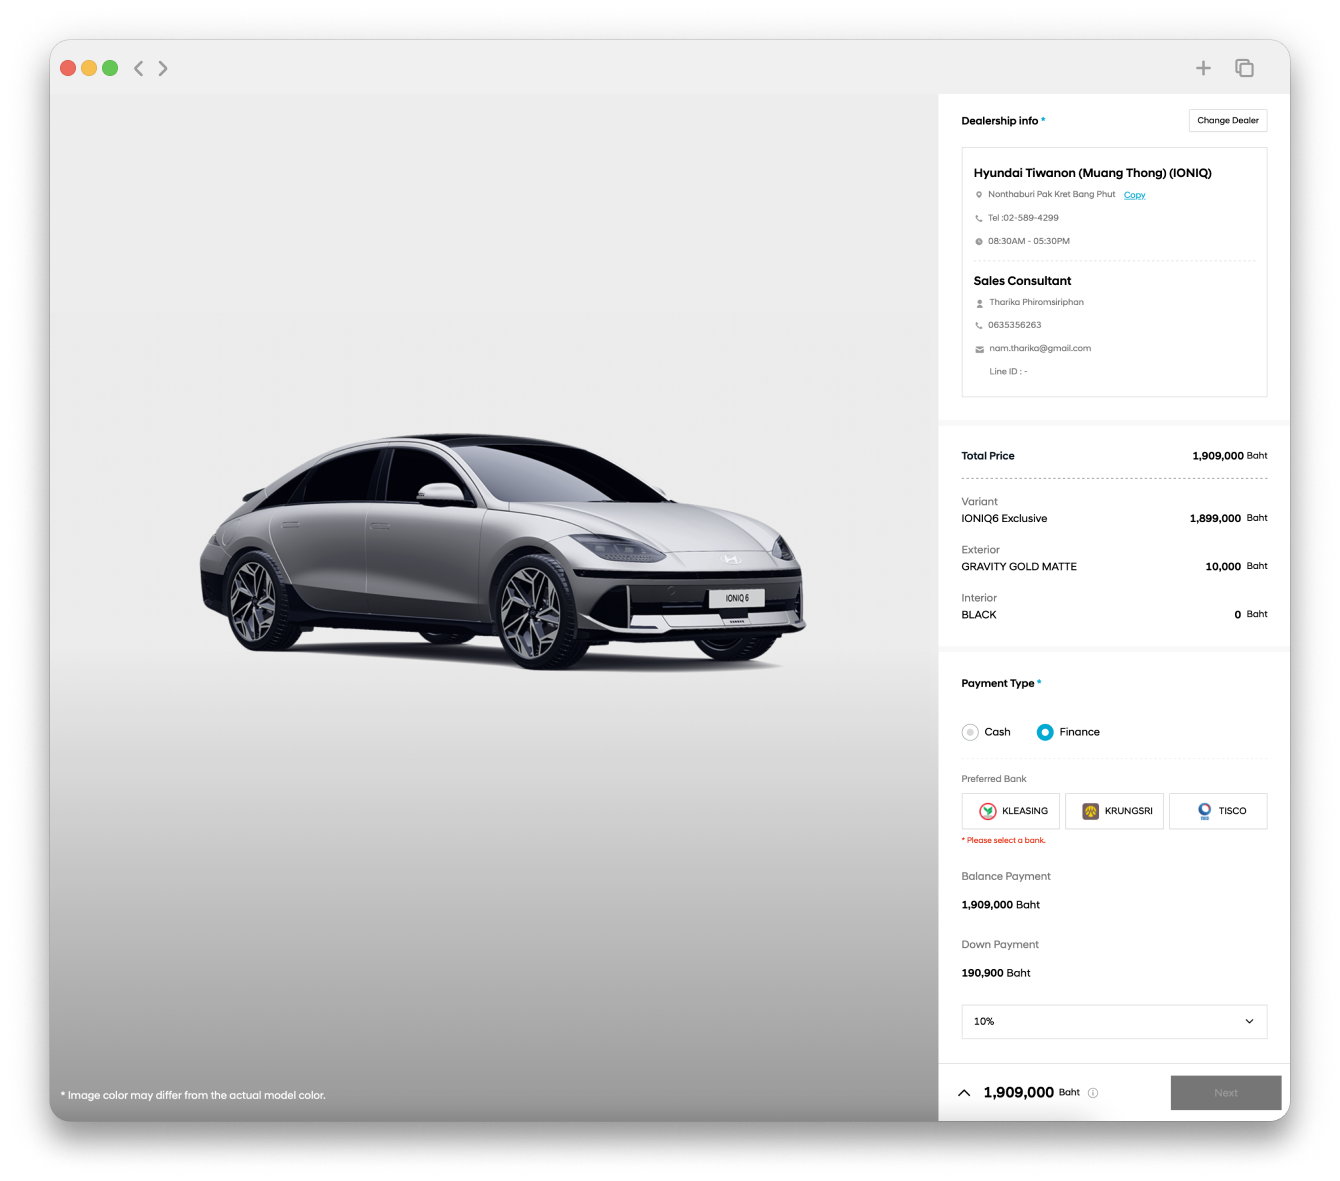
Task: Click the Line ID text
Action: (1008, 371)
